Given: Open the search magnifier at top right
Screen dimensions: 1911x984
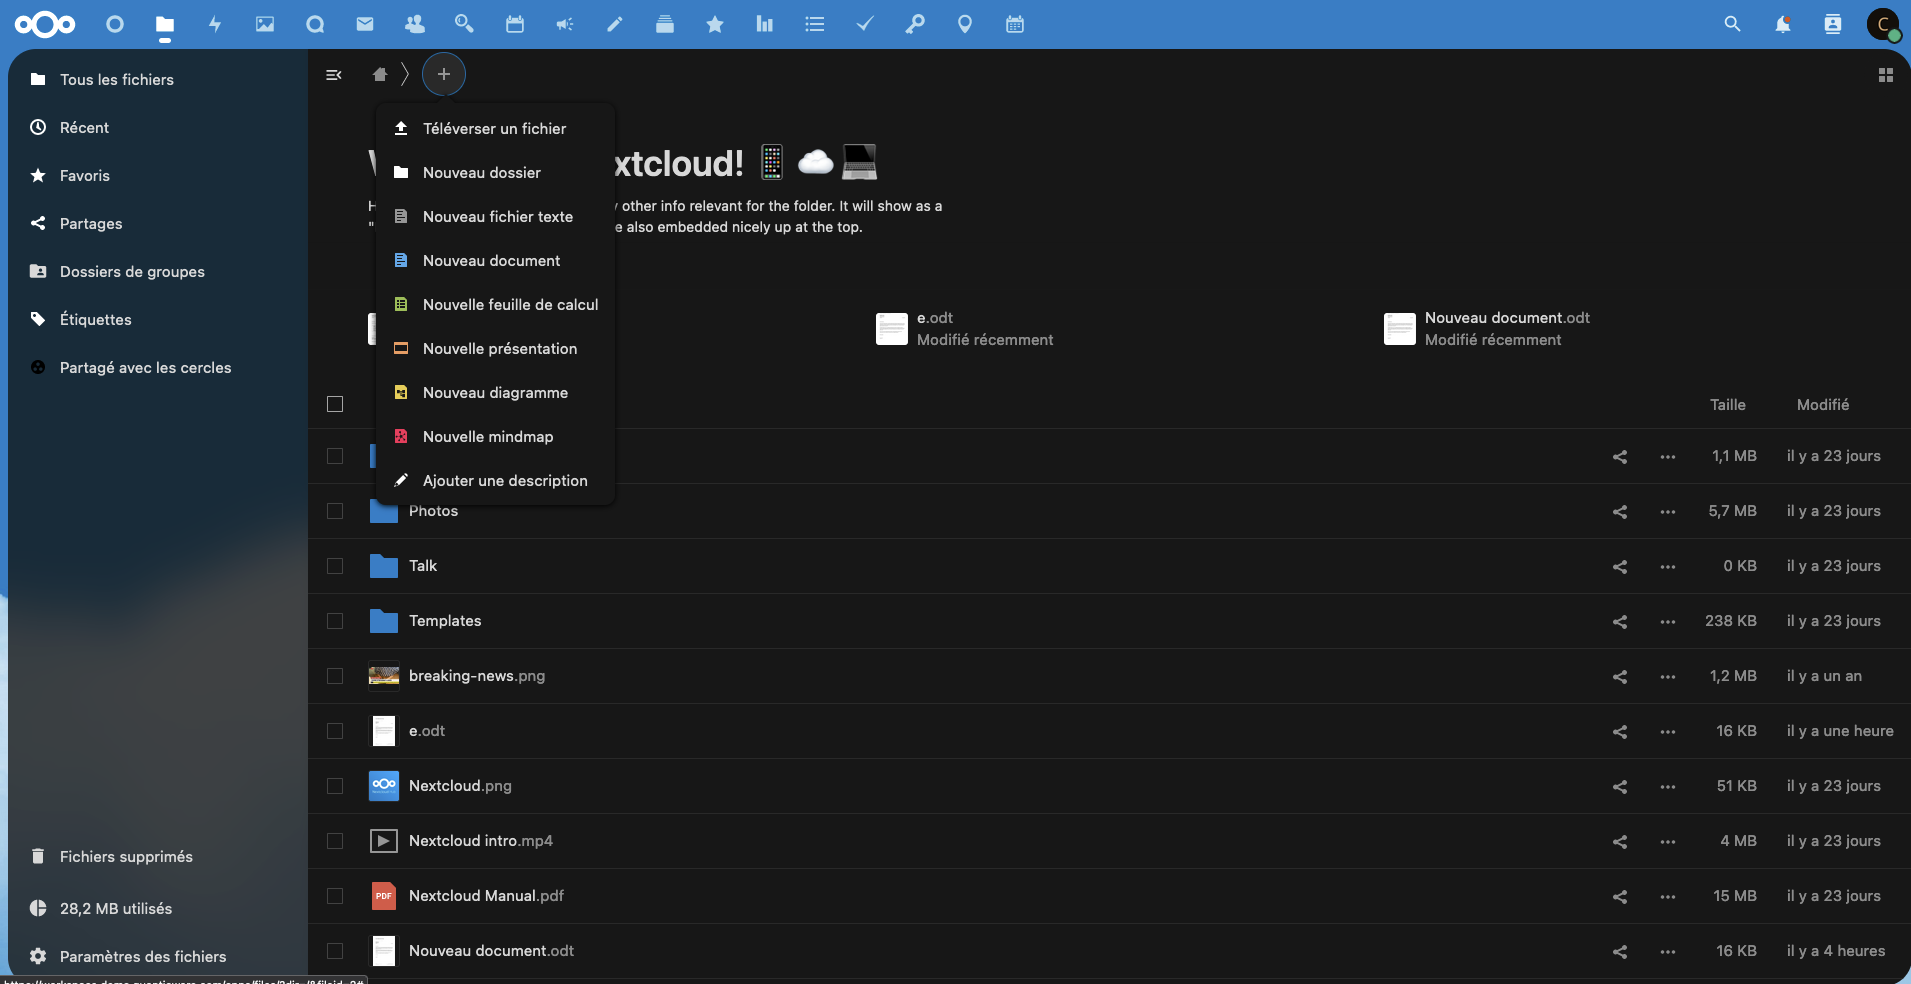Looking at the screenshot, I should 1732,24.
